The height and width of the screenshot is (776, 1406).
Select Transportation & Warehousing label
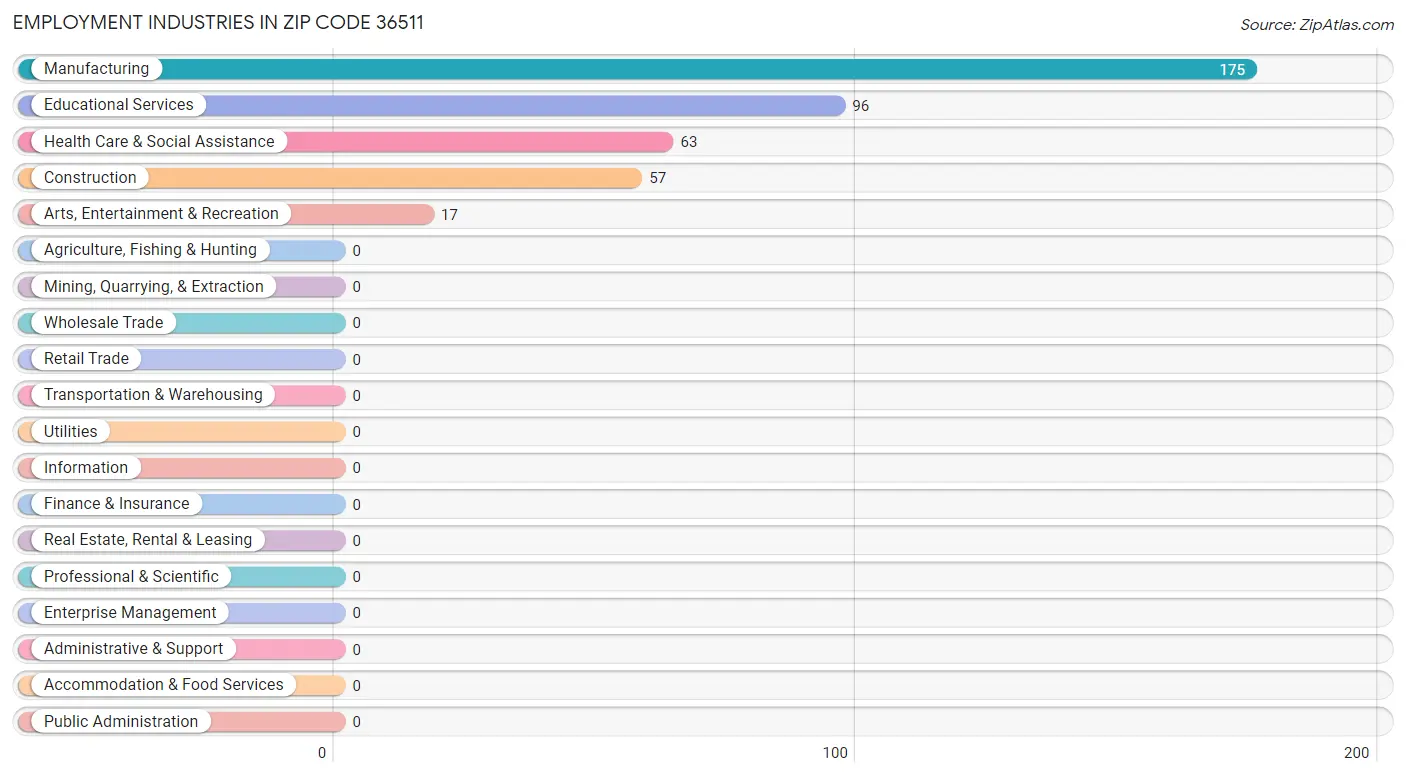[x=153, y=395]
